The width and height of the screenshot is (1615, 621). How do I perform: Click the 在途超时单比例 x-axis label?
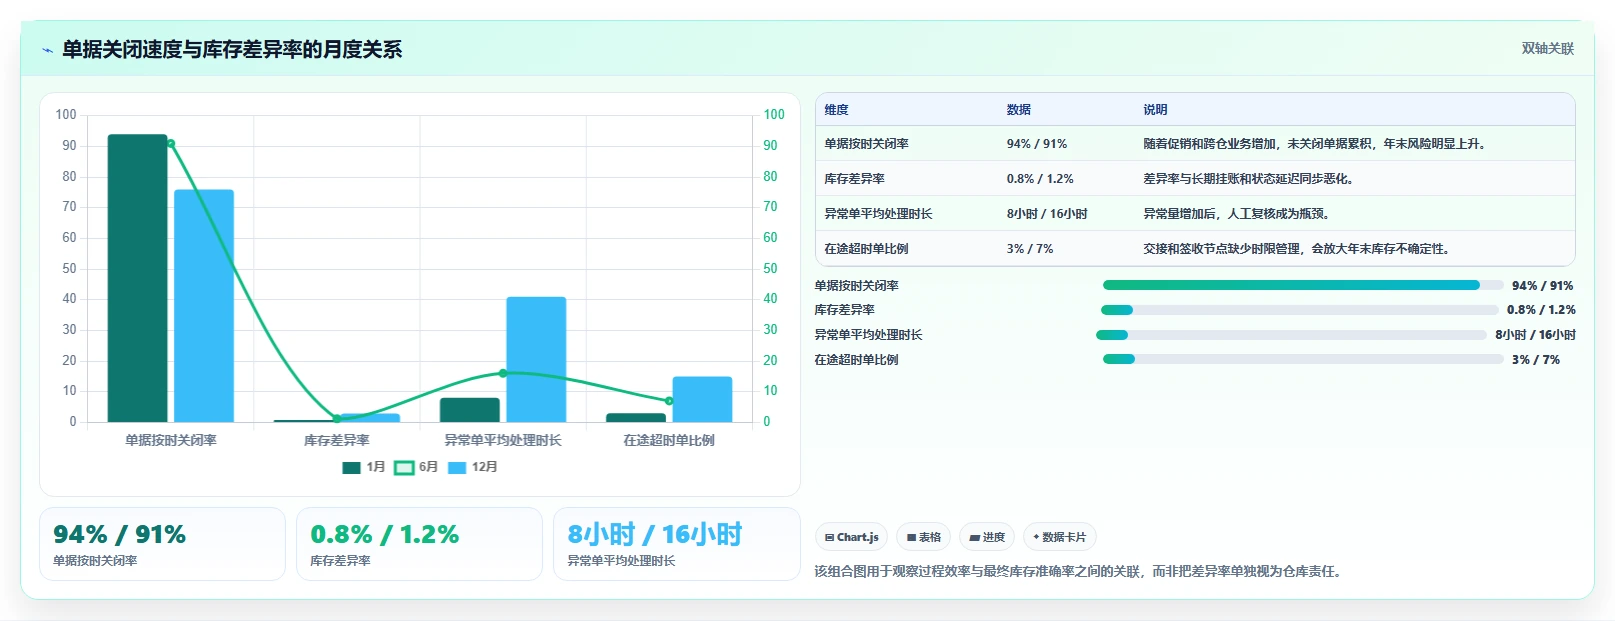(669, 440)
